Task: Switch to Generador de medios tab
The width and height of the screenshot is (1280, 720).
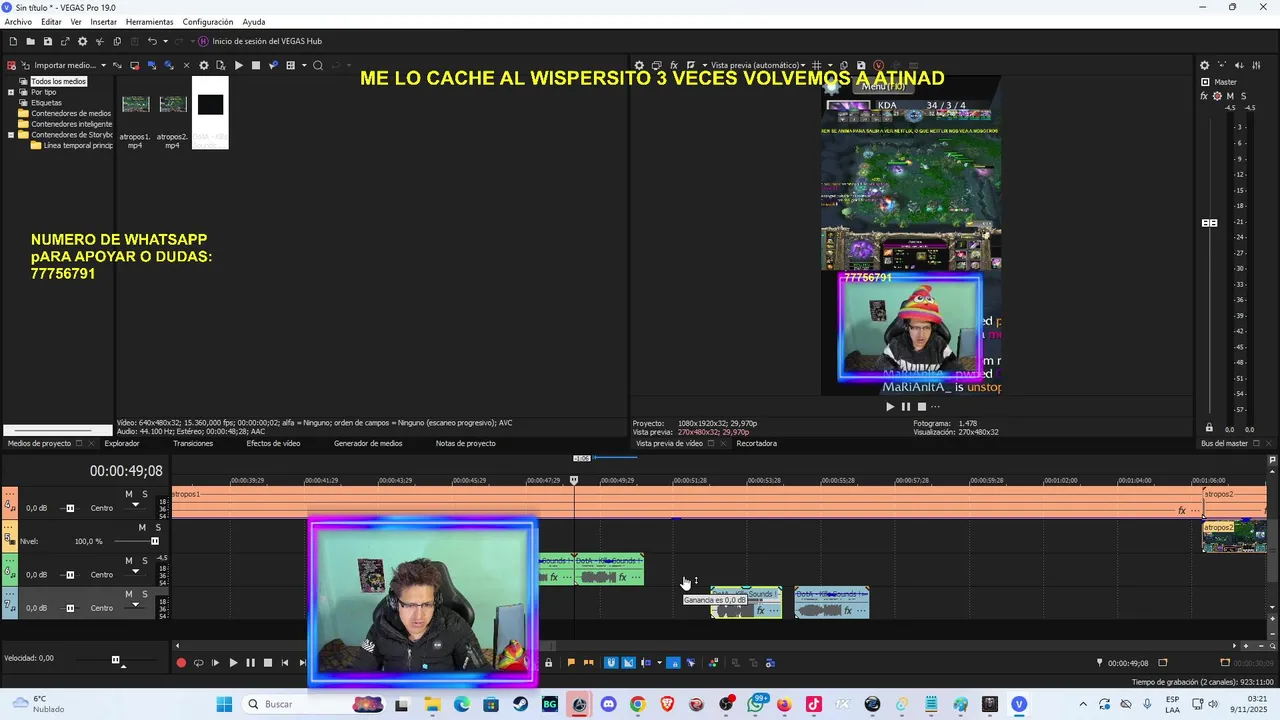Action: [x=368, y=443]
